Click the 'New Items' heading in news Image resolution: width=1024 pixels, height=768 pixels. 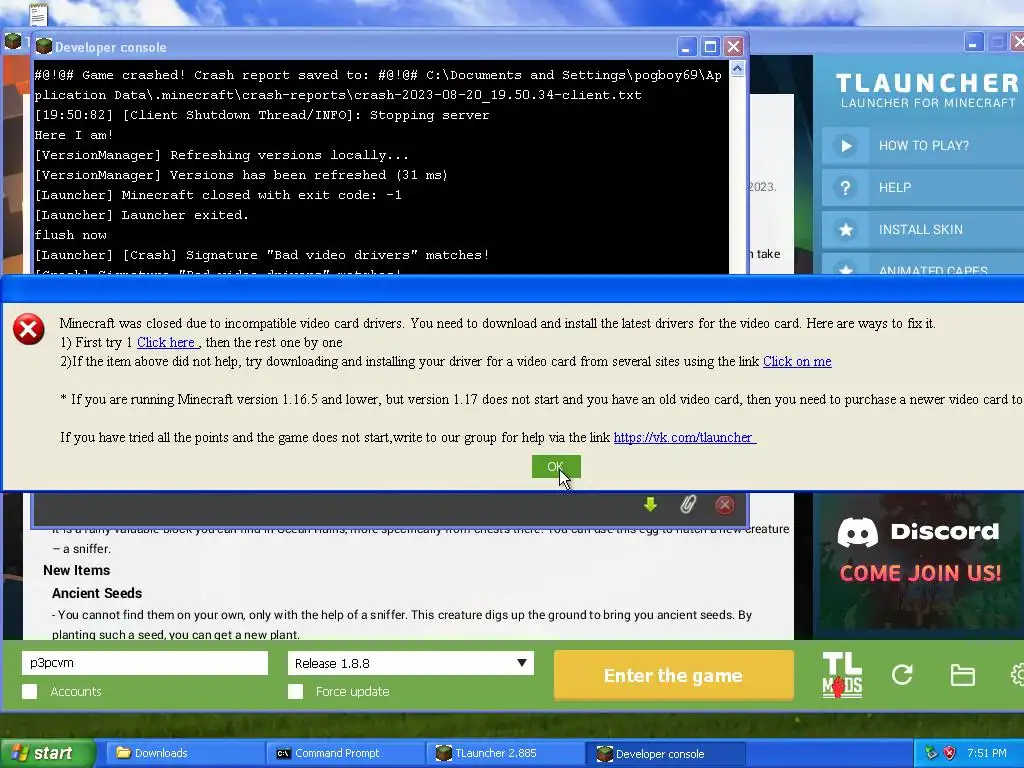(x=76, y=570)
